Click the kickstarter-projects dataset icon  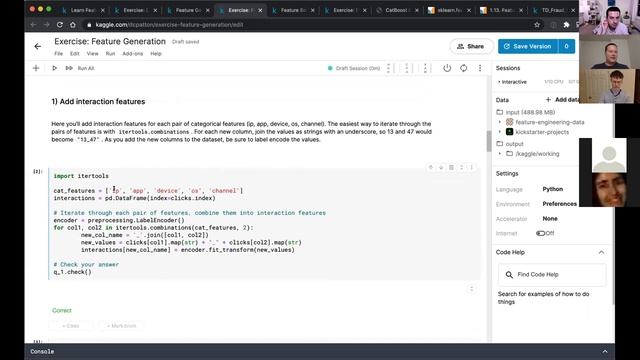tap(509, 132)
